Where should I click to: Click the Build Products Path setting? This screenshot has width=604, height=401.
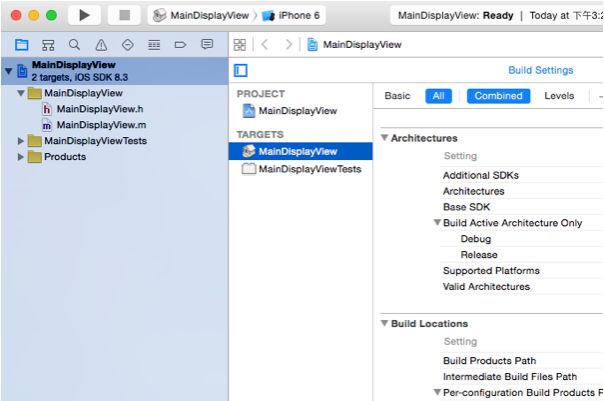[x=489, y=361]
